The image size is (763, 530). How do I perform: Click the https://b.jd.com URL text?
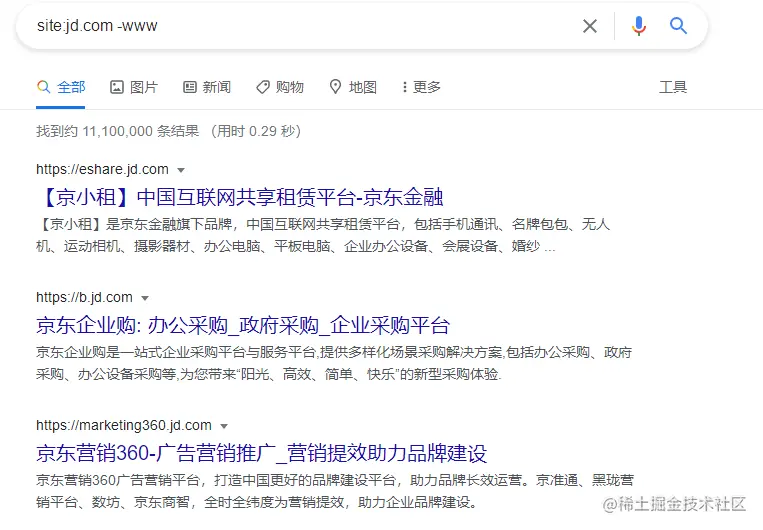tap(84, 297)
